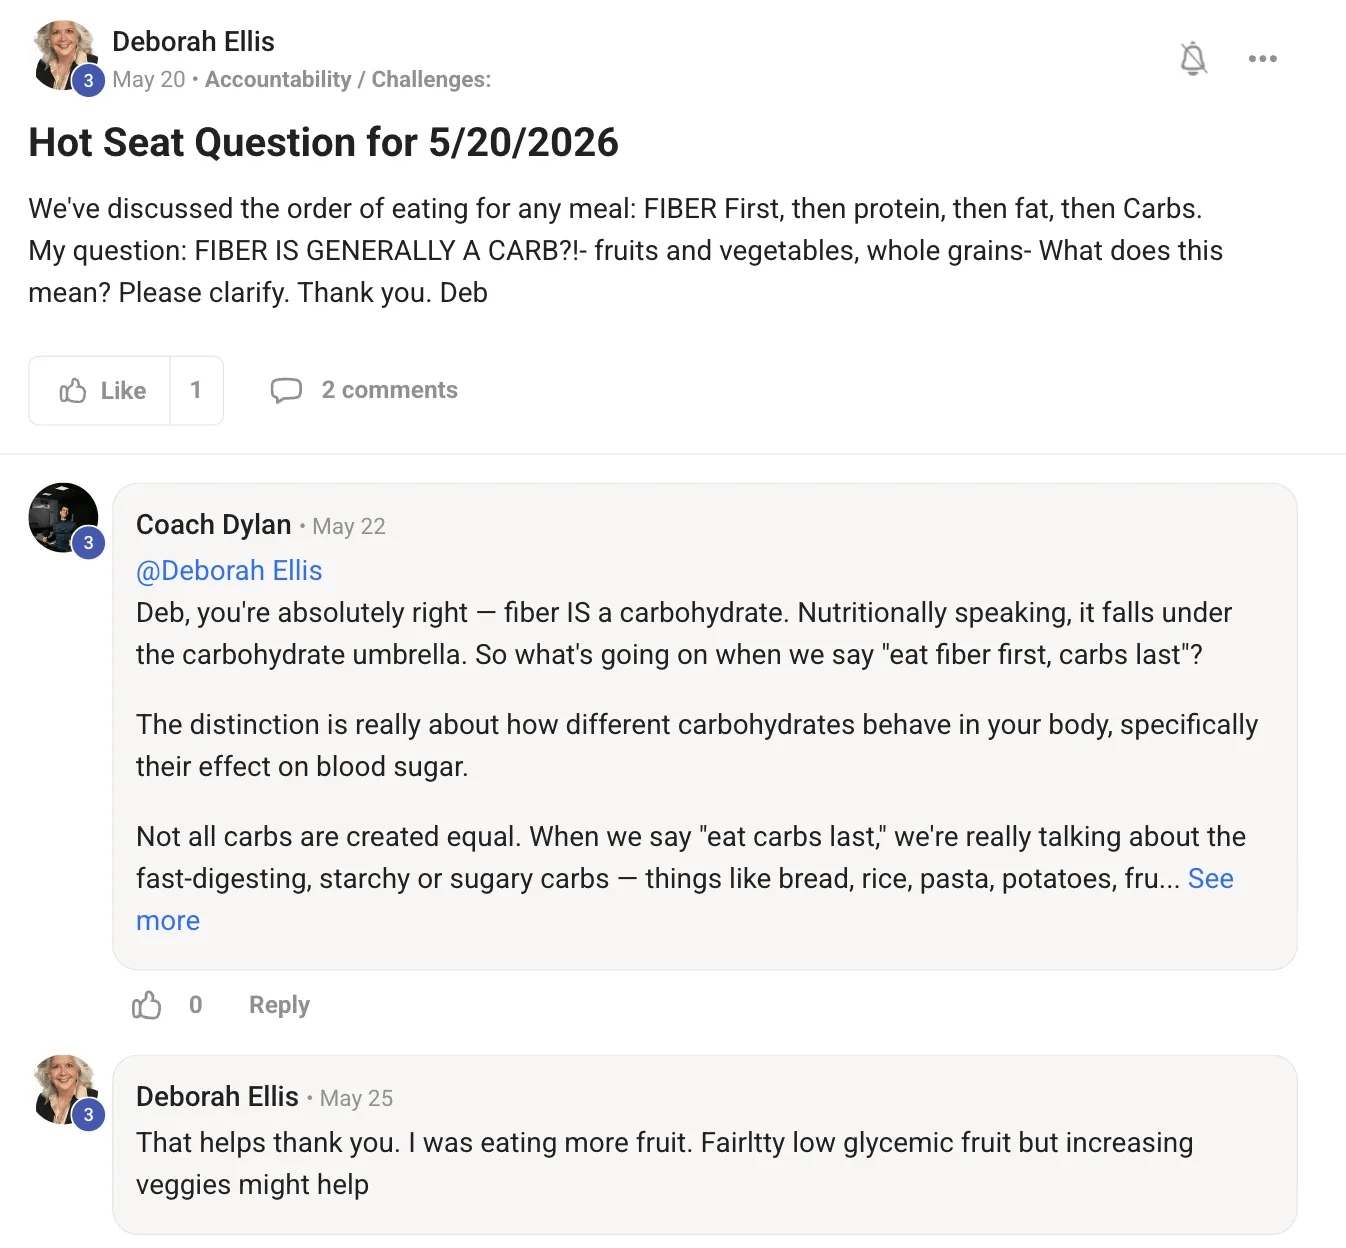Screen dimensions: 1346x1248
Task: Click the Coach Dylan commenter name
Action: (x=213, y=525)
